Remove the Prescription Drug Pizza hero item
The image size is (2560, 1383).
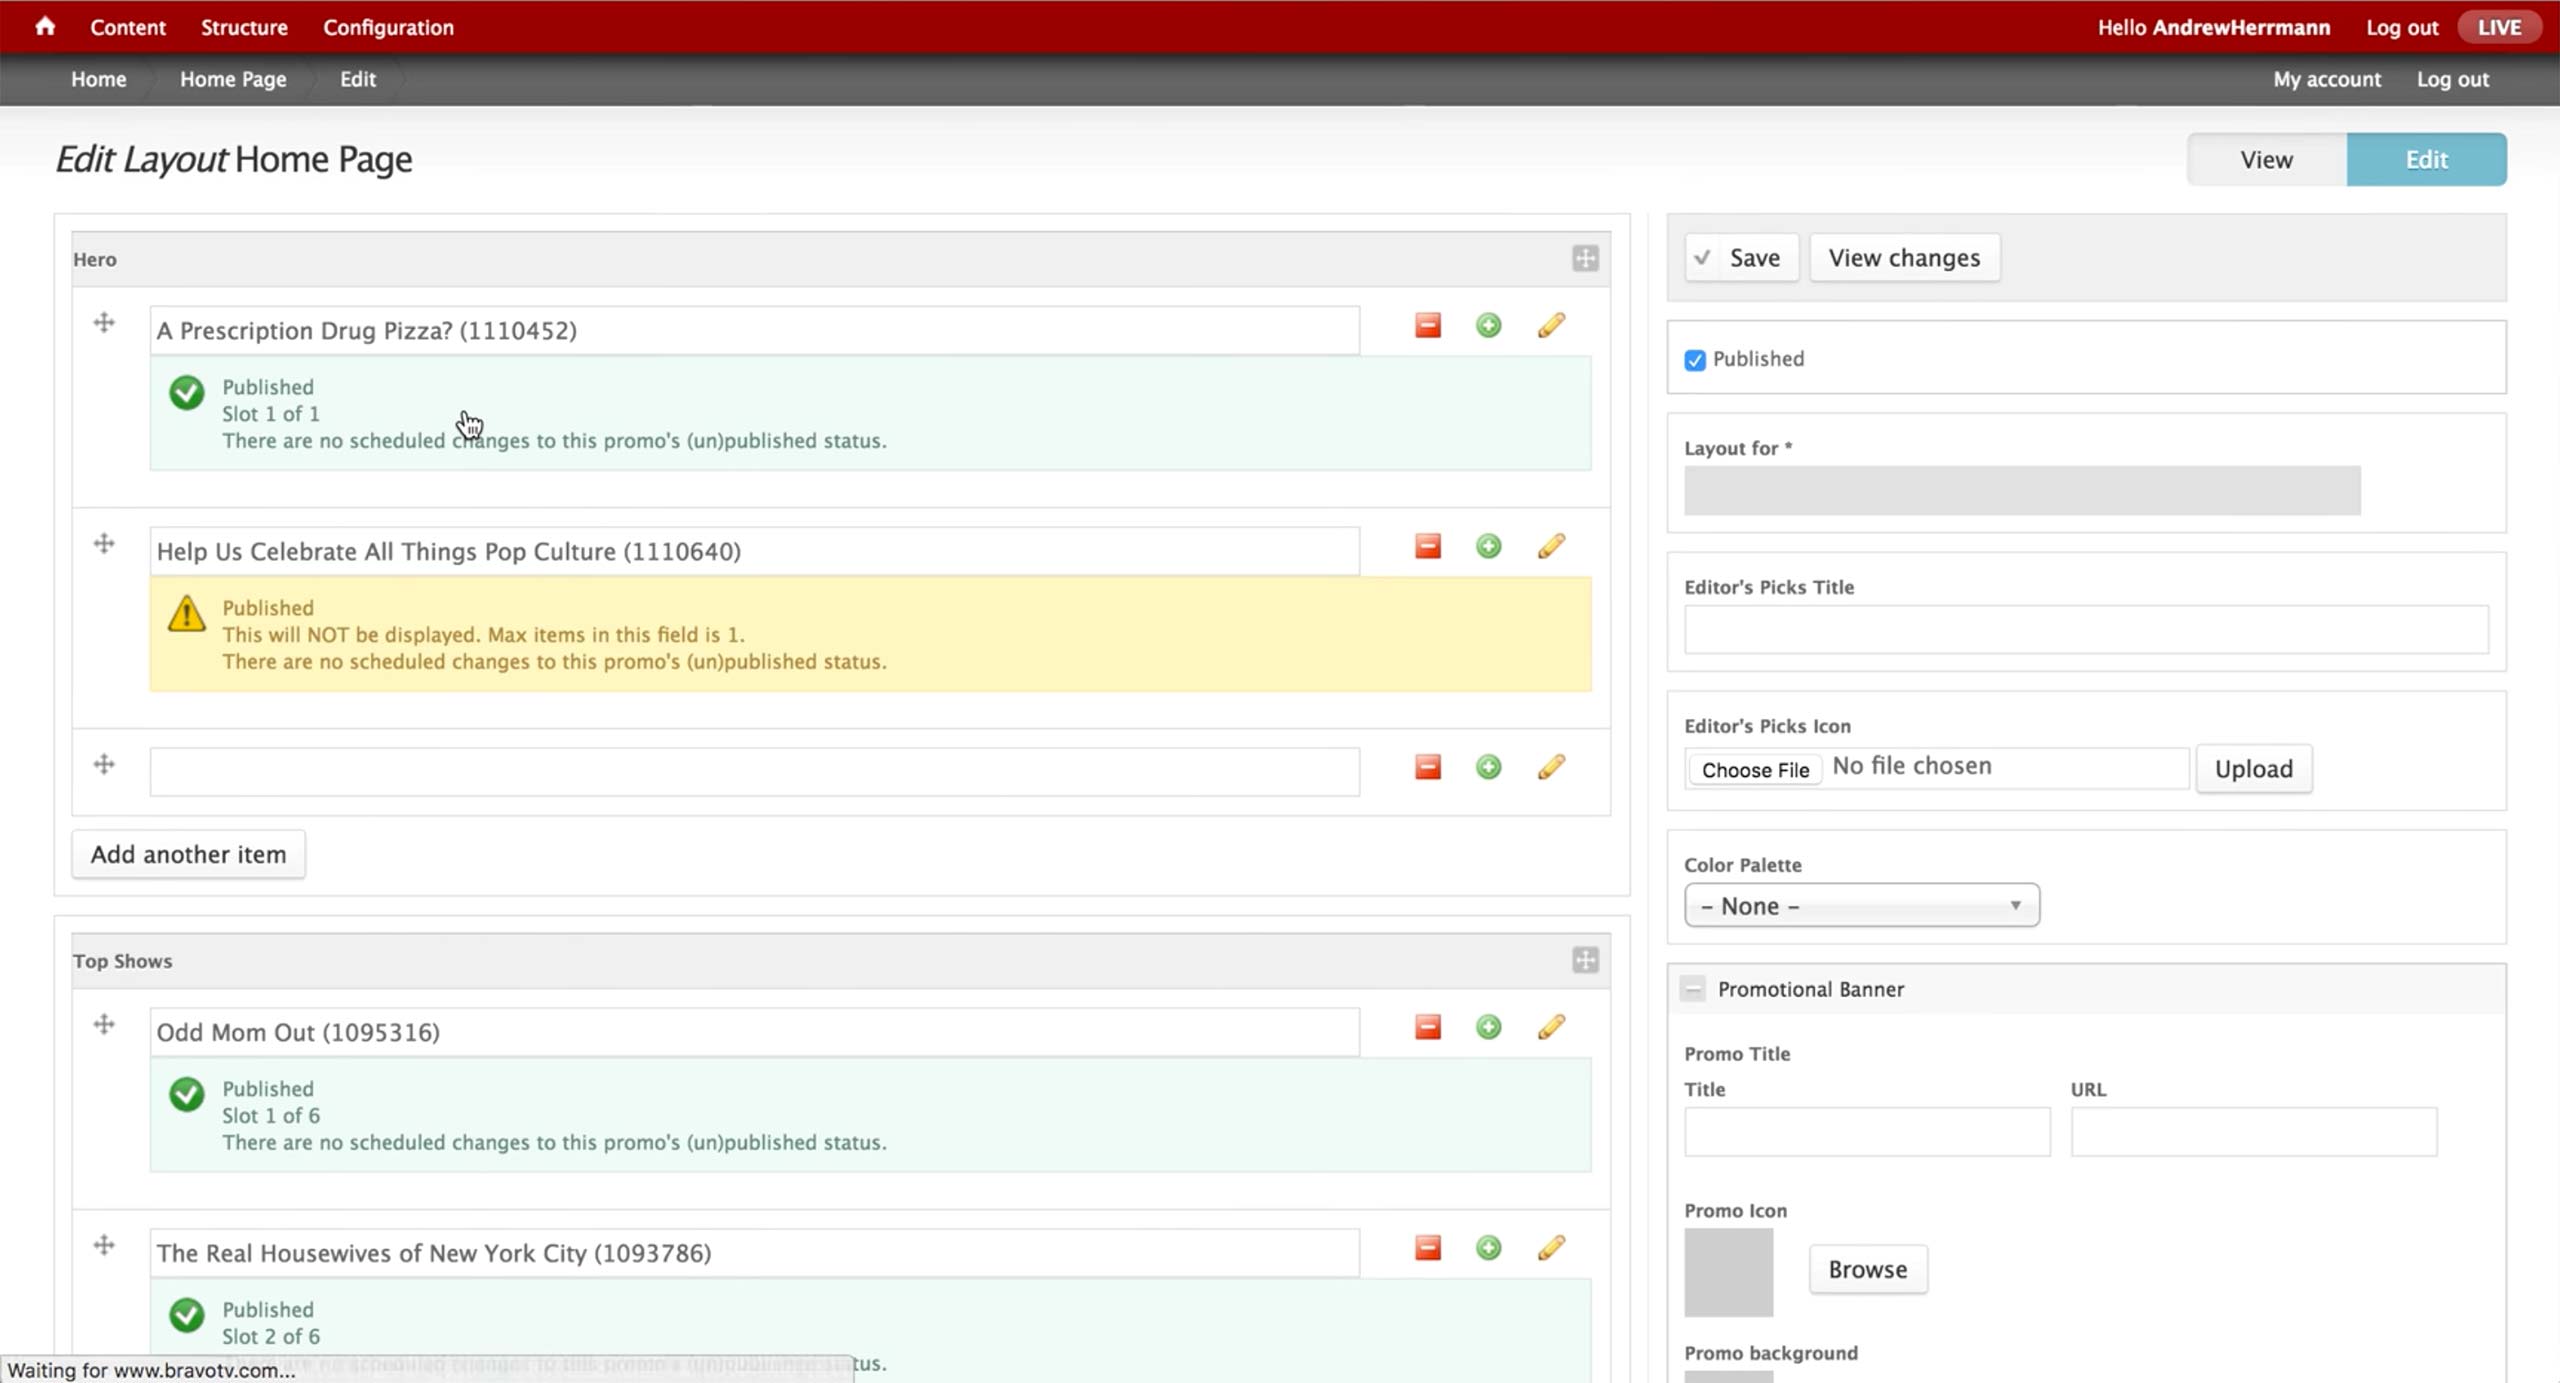tap(1427, 326)
